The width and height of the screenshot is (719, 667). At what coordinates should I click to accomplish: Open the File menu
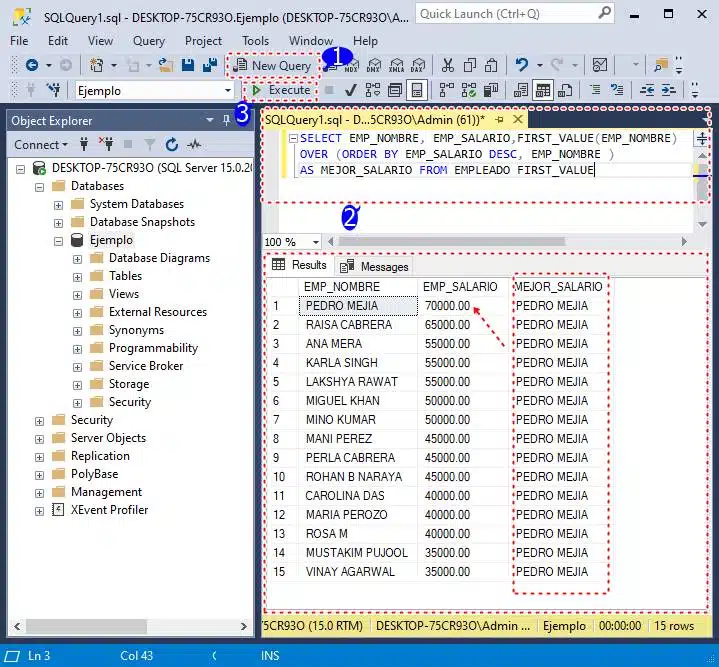[x=19, y=41]
